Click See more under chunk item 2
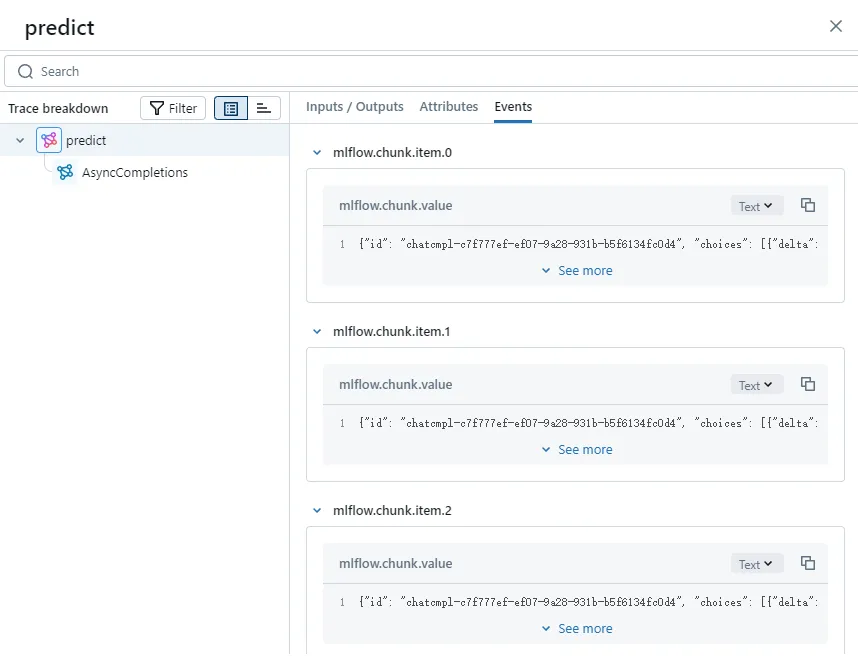Screen dimensions: 858x659 tap(577, 629)
